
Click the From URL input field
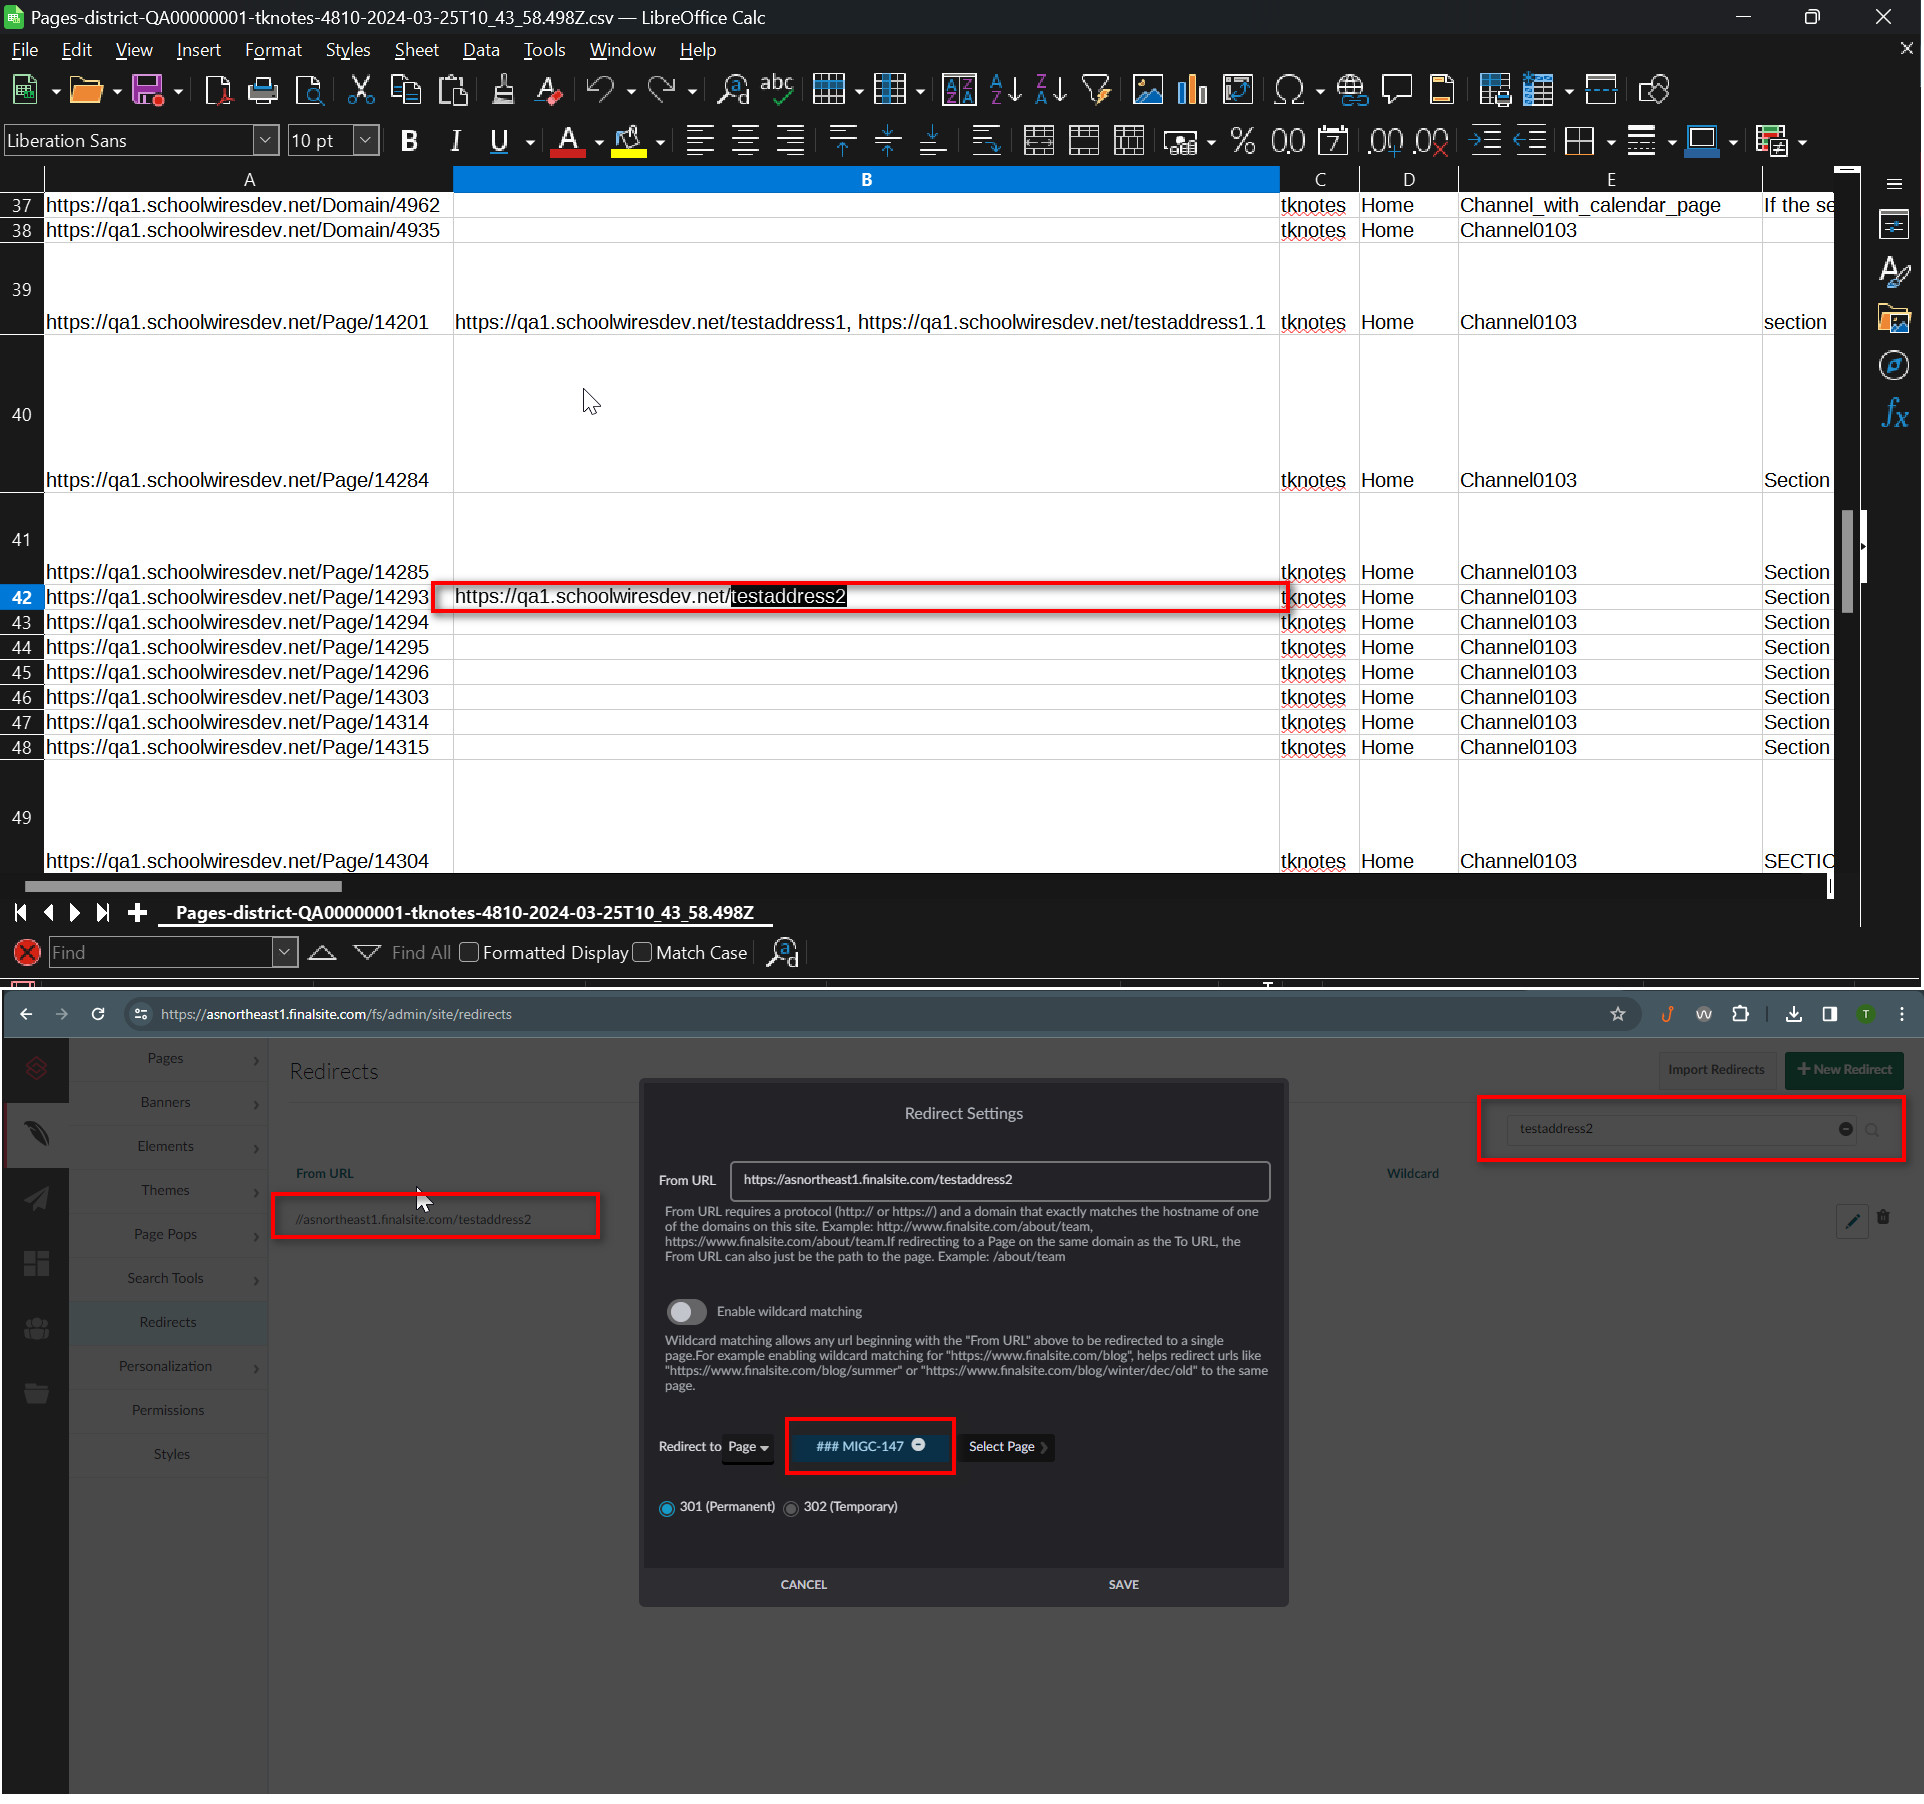coord(1000,1180)
